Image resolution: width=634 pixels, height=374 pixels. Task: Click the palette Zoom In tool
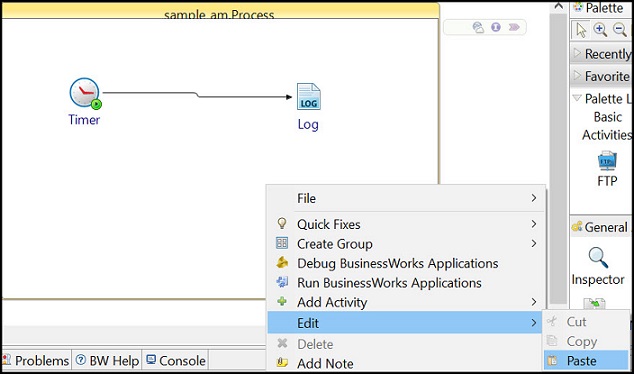600,30
